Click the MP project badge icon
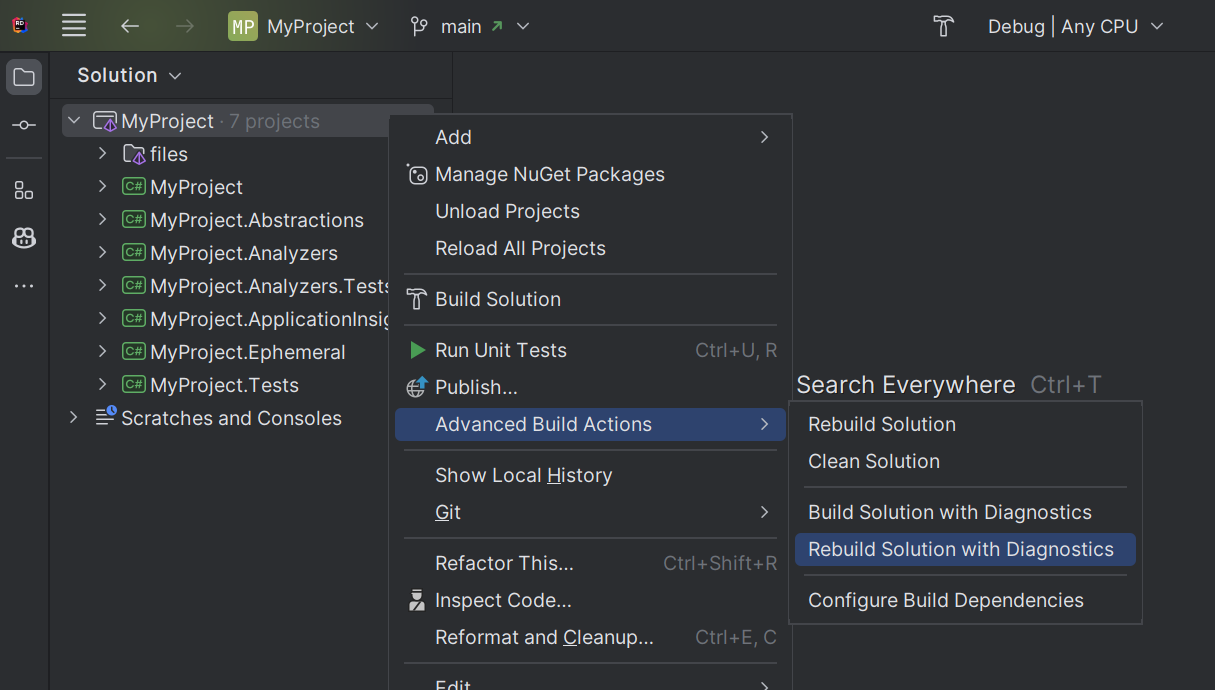Viewport: 1215px width, 690px height. pos(243,26)
